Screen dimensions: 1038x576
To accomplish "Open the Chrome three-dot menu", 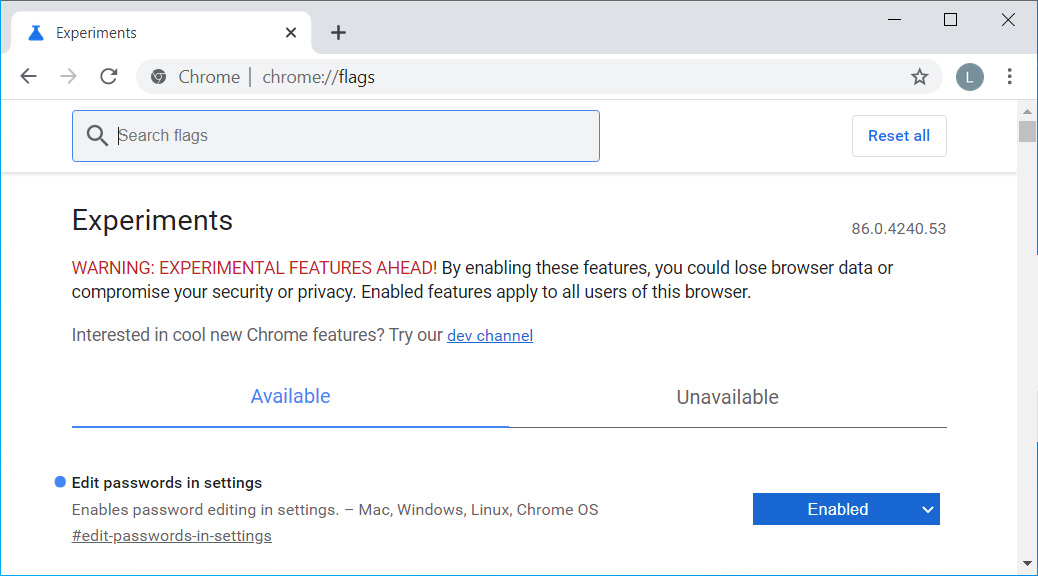I will pyautogui.click(x=1010, y=77).
